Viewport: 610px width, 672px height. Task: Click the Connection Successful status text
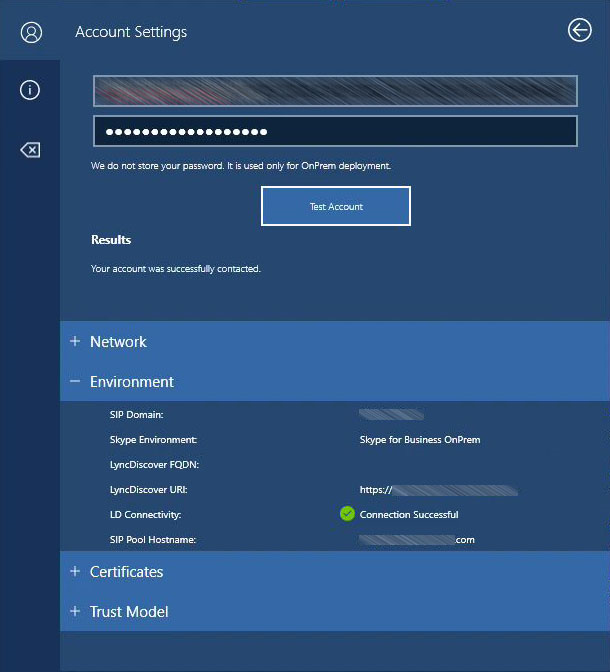(x=409, y=515)
